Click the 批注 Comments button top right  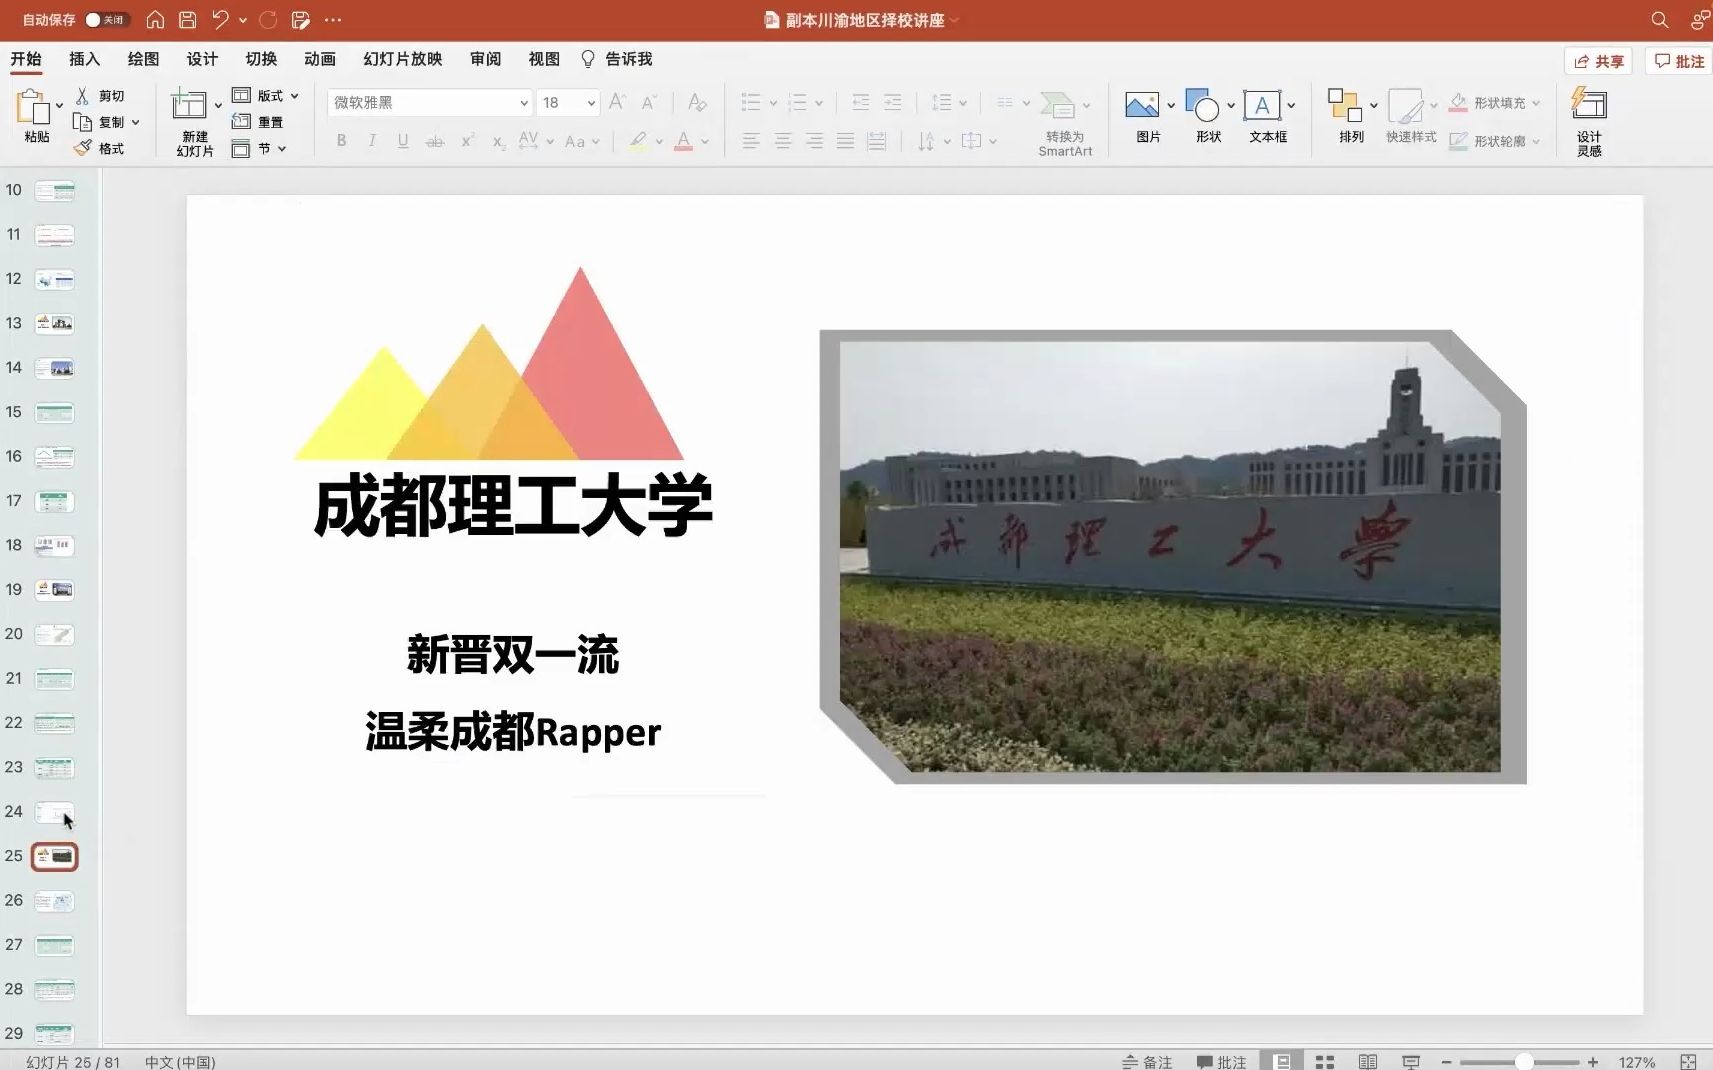coord(1679,61)
